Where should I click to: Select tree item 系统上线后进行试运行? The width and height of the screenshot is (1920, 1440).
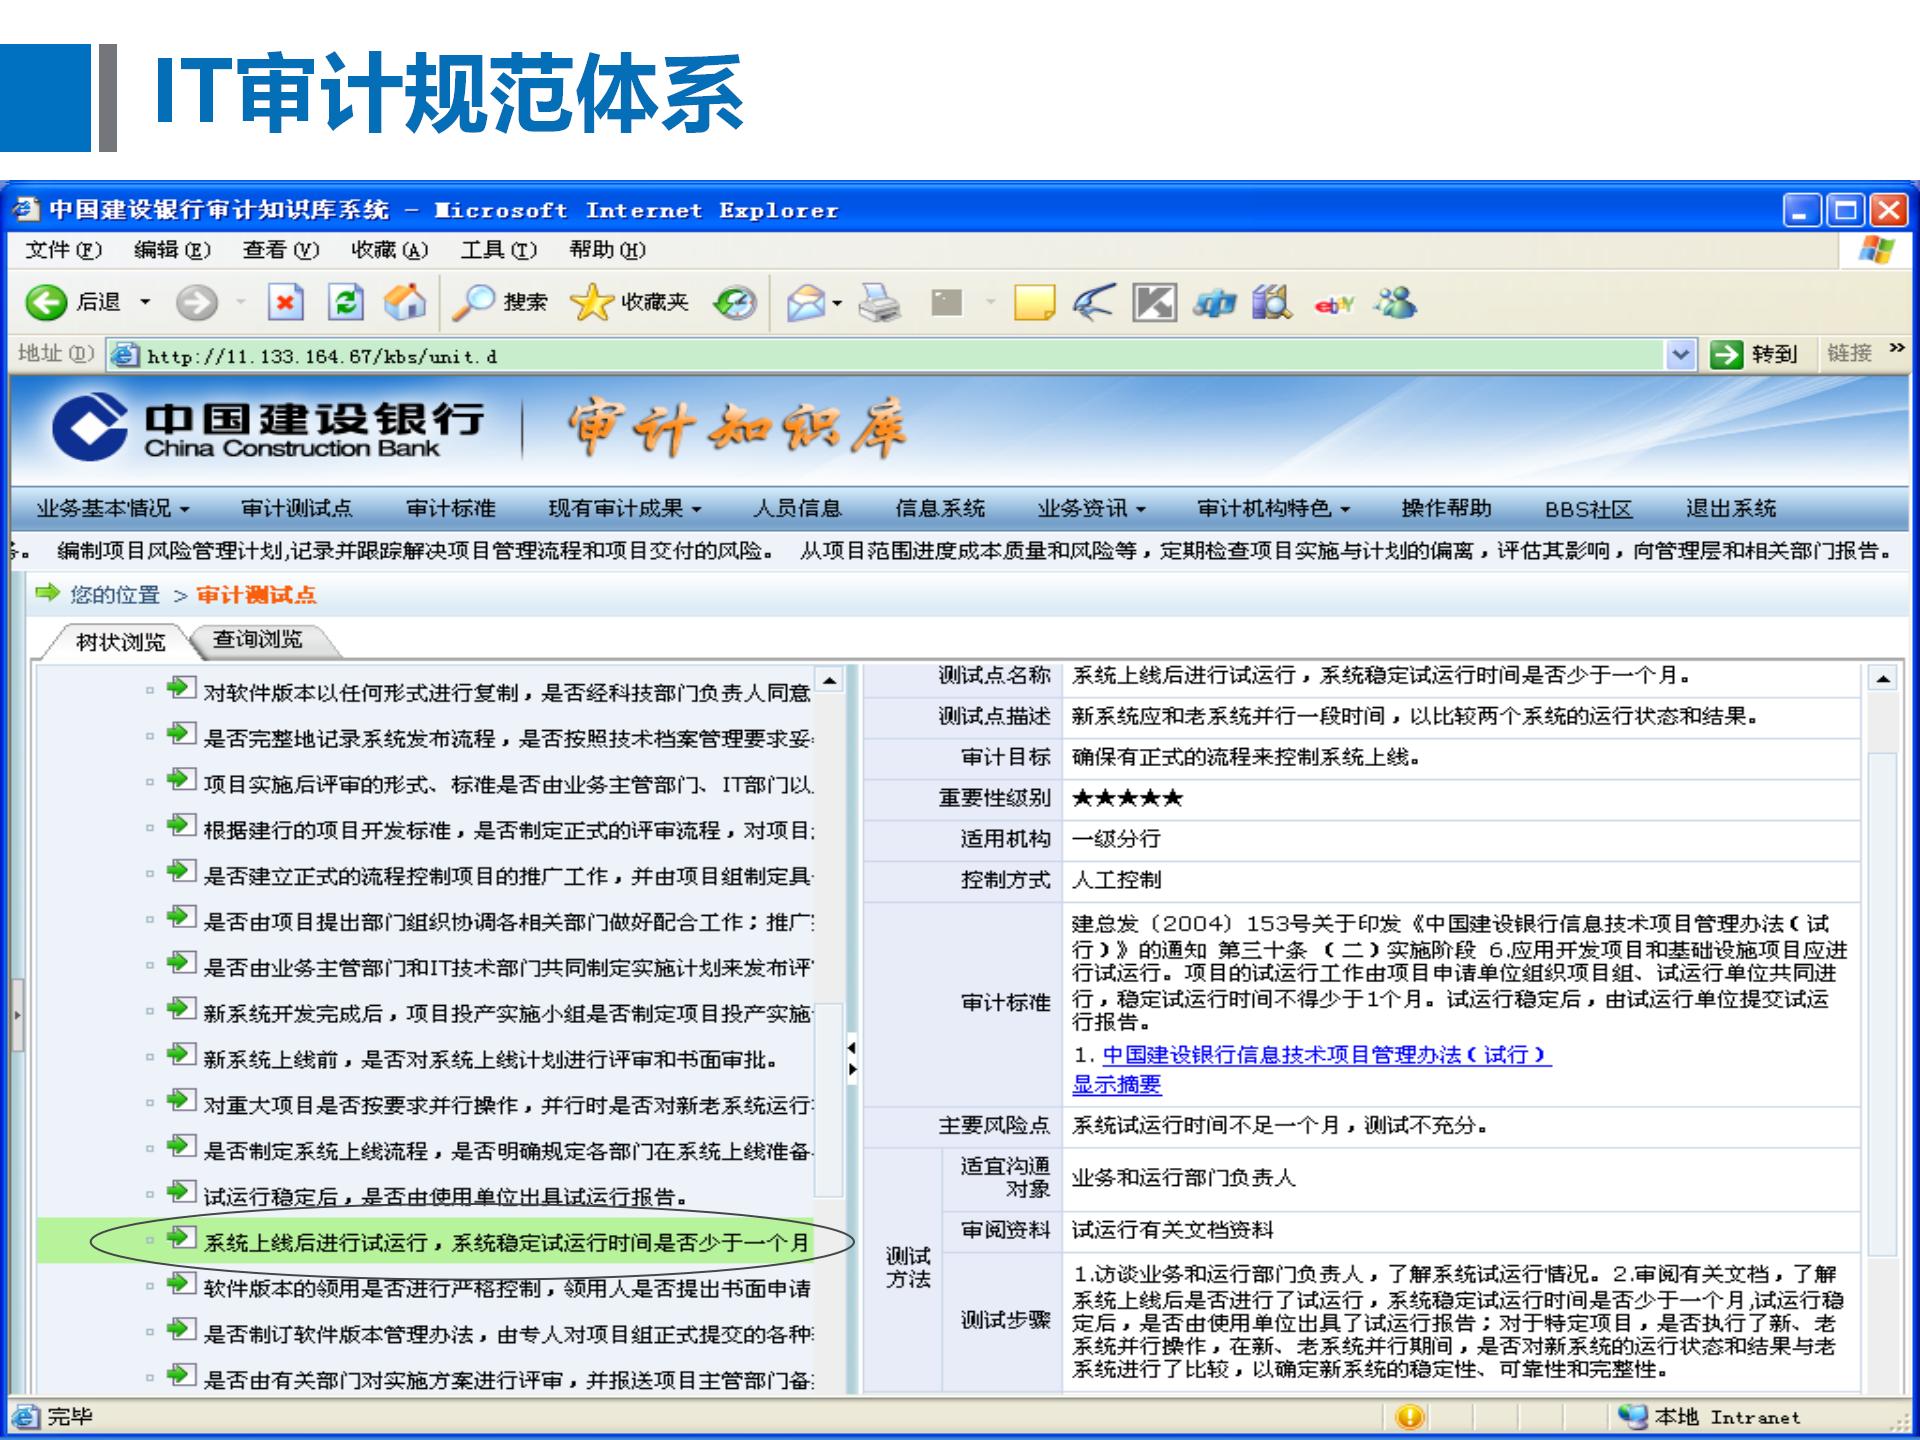pyautogui.click(x=505, y=1243)
